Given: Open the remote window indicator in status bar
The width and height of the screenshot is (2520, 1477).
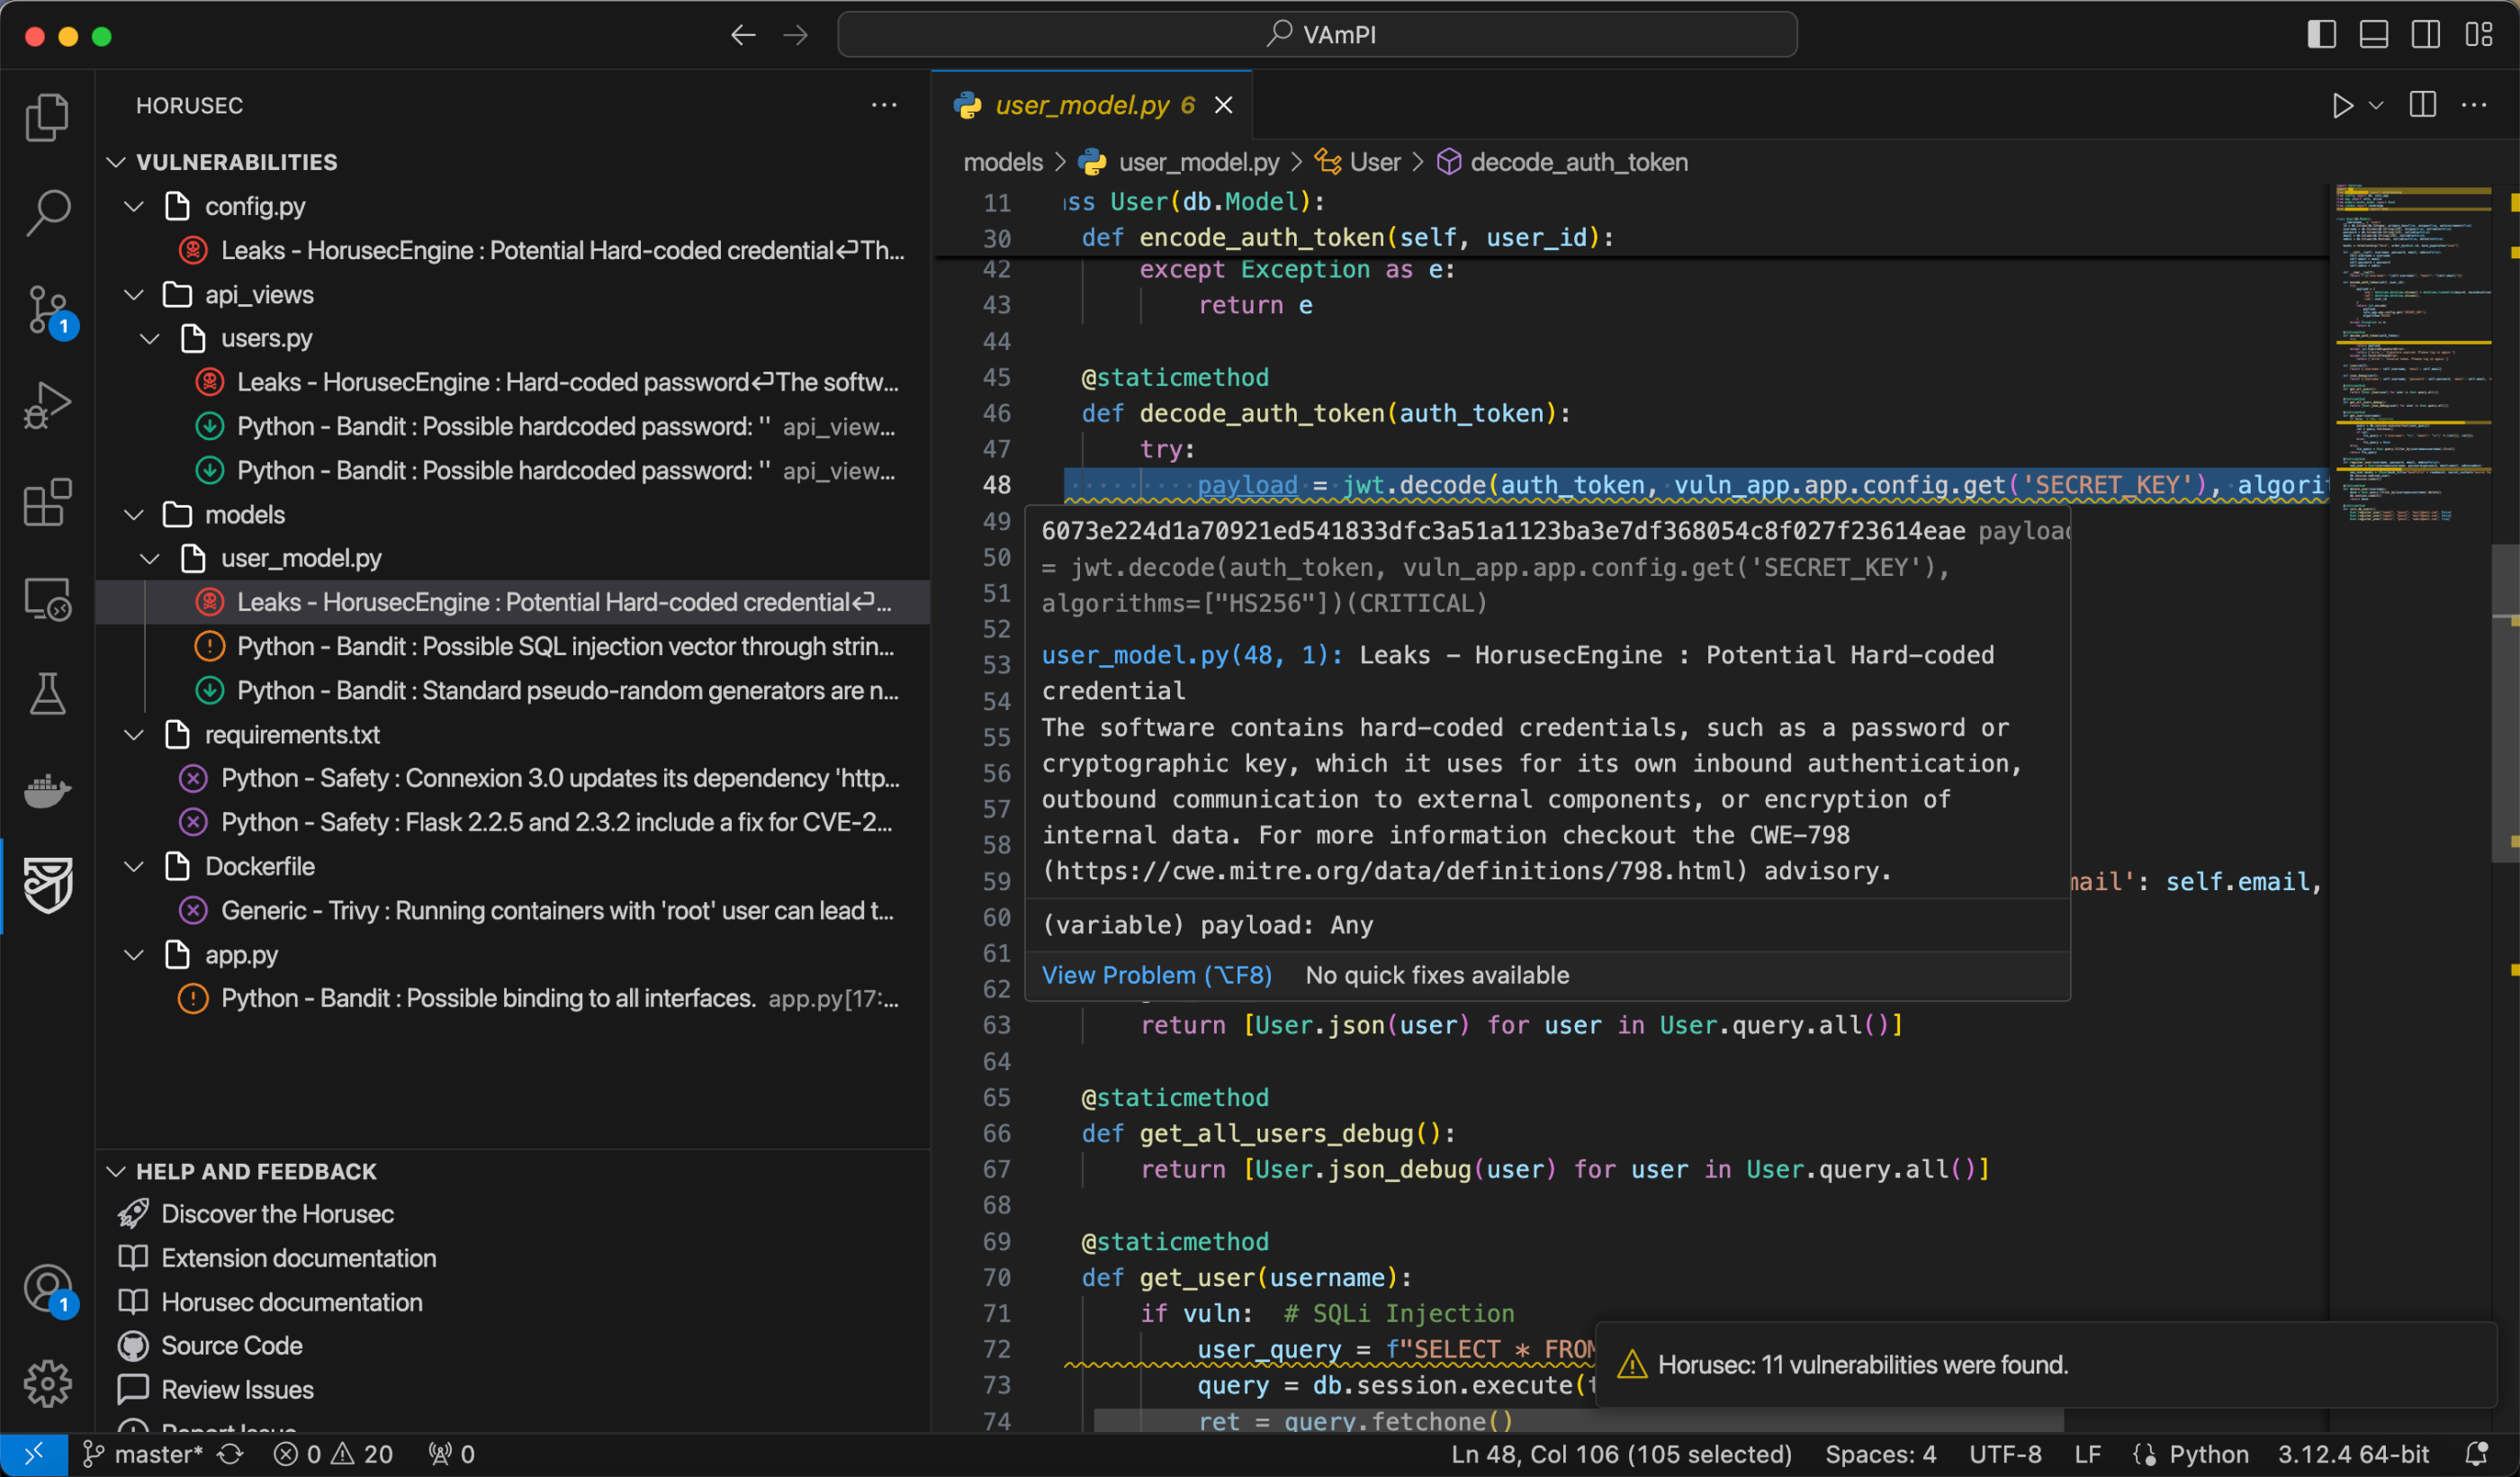Looking at the screenshot, I should (34, 1454).
